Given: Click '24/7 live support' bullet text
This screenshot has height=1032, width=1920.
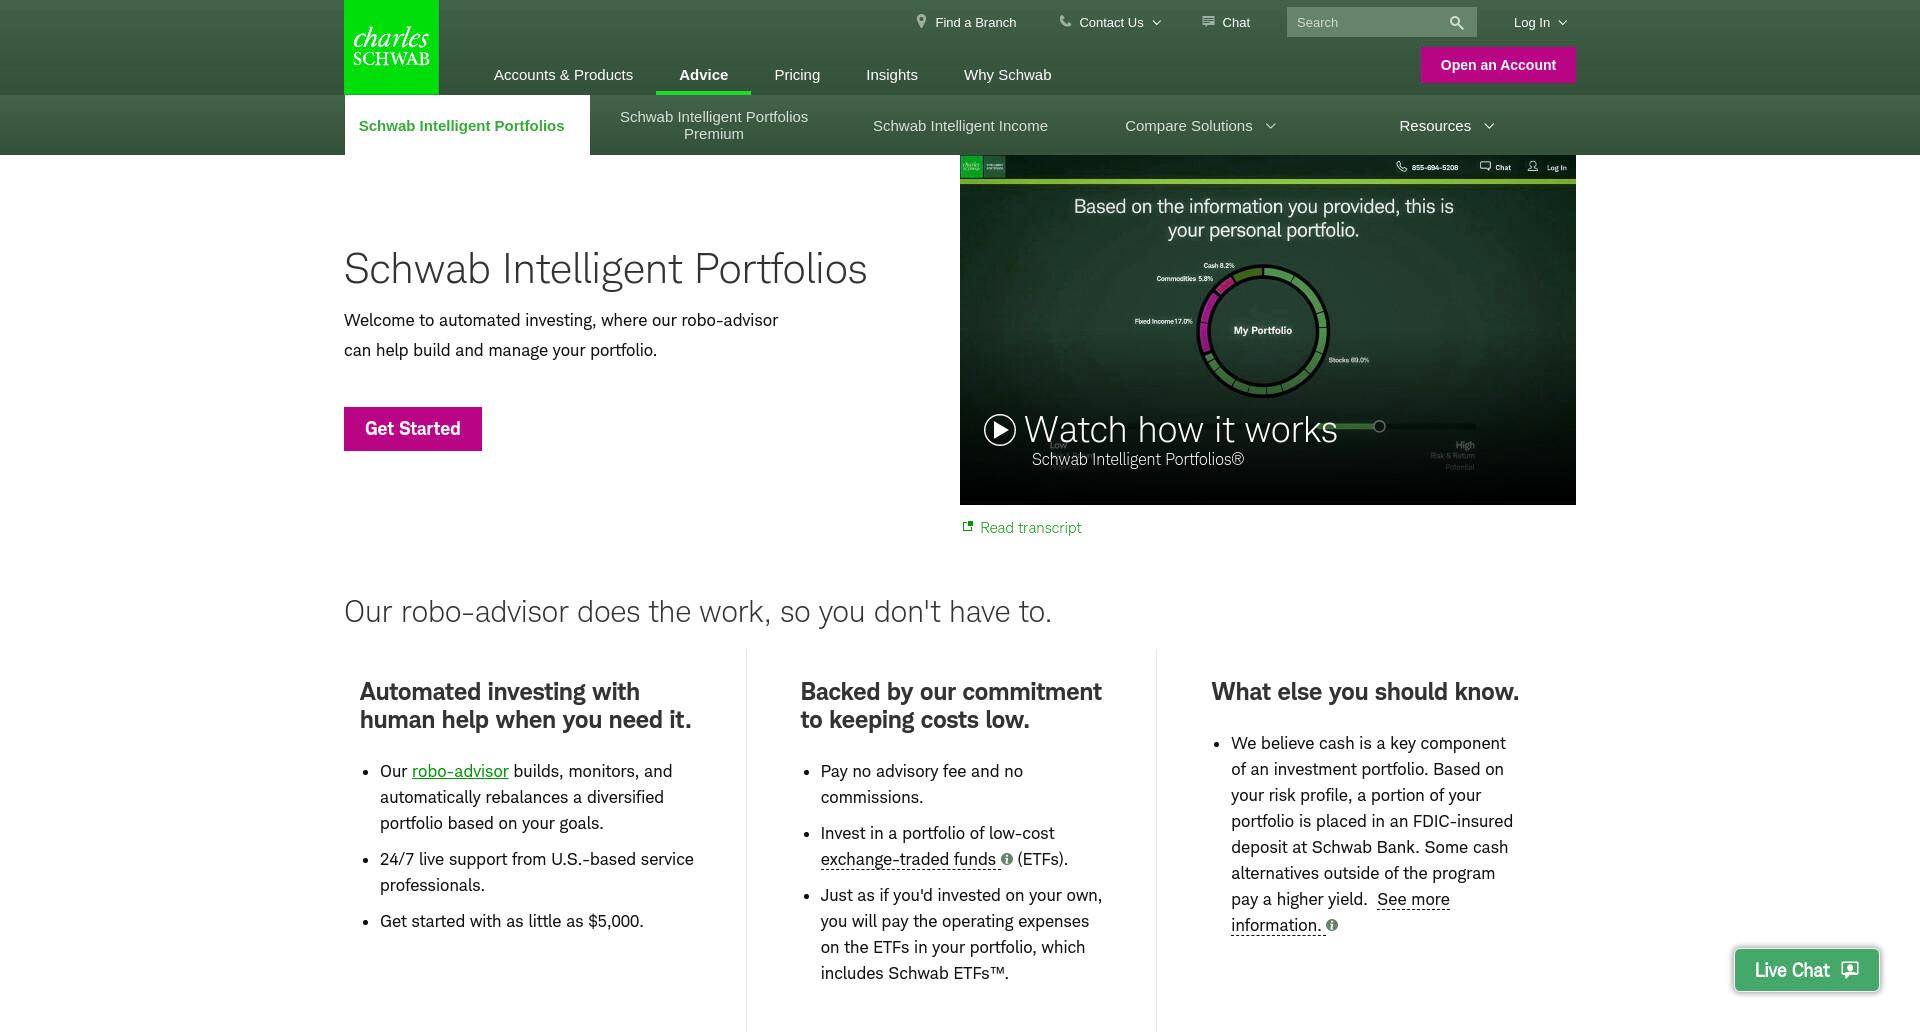Looking at the screenshot, I should [x=537, y=872].
